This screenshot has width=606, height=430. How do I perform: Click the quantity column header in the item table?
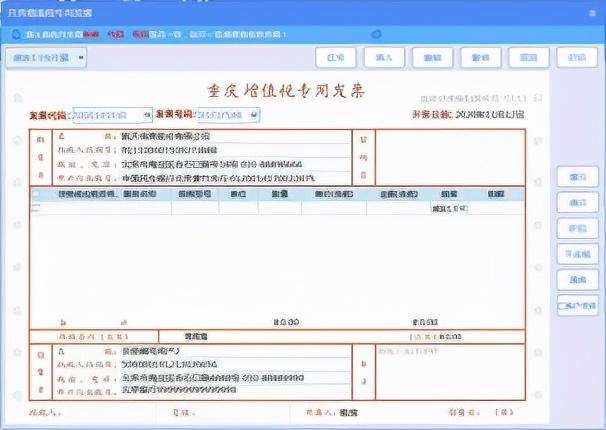[279, 194]
